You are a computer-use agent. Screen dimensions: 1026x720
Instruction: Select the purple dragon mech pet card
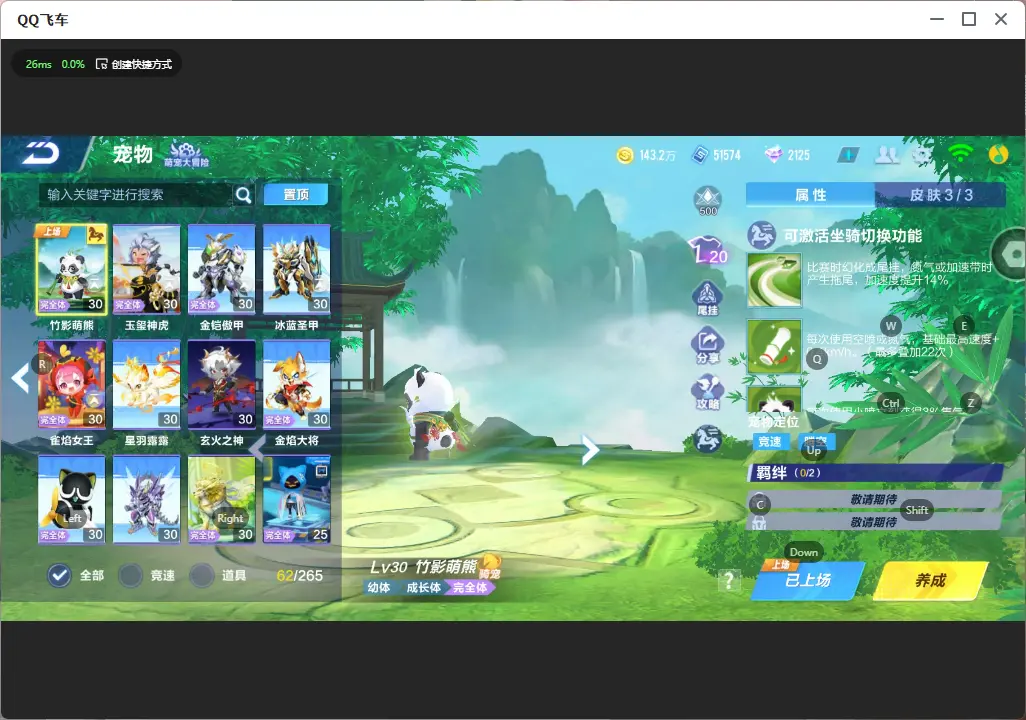(x=147, y=500)
